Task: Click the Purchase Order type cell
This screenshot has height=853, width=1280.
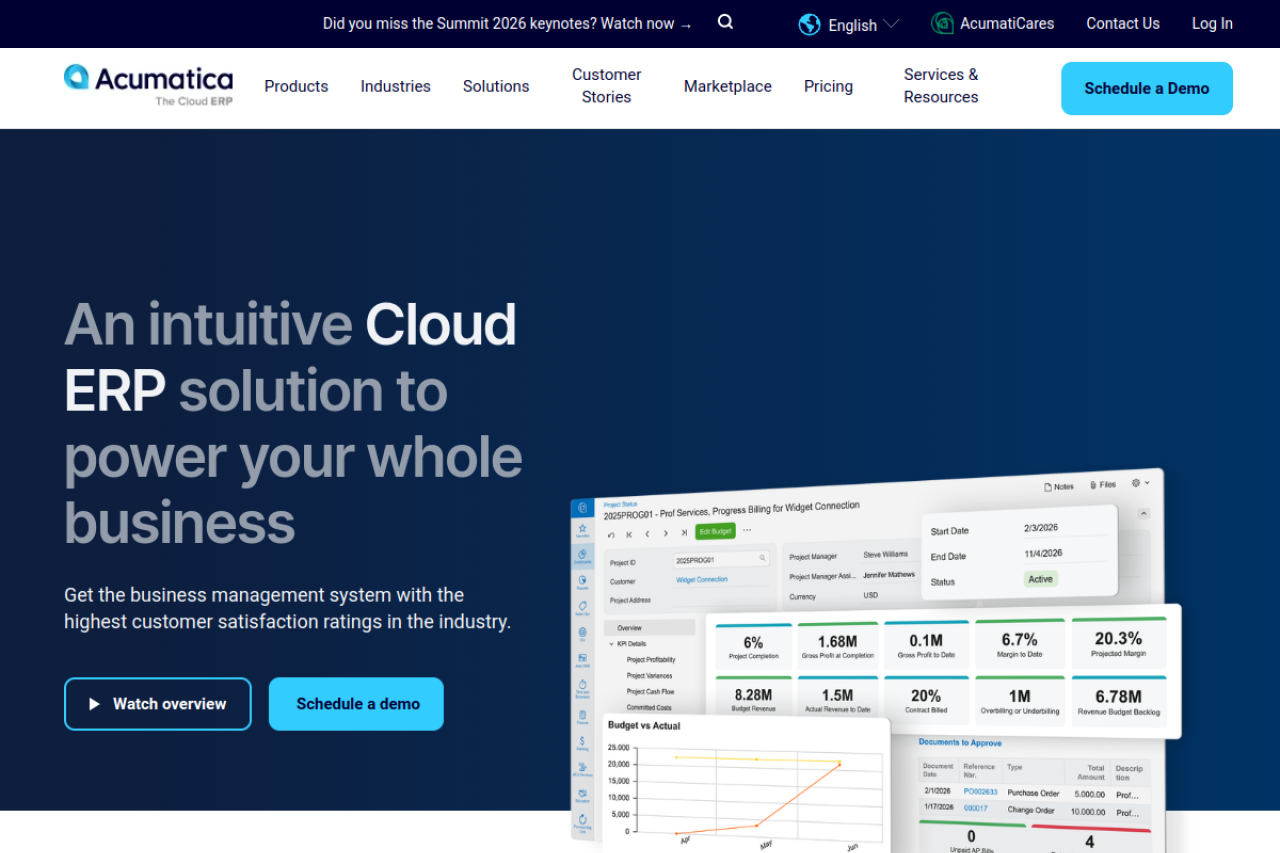Action: (1033, 793)
